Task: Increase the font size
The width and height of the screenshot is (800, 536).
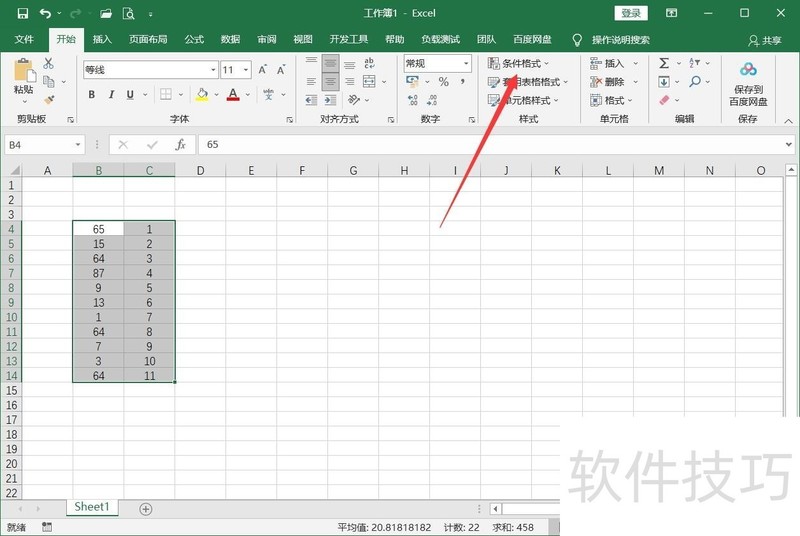Action: (262, 70)
